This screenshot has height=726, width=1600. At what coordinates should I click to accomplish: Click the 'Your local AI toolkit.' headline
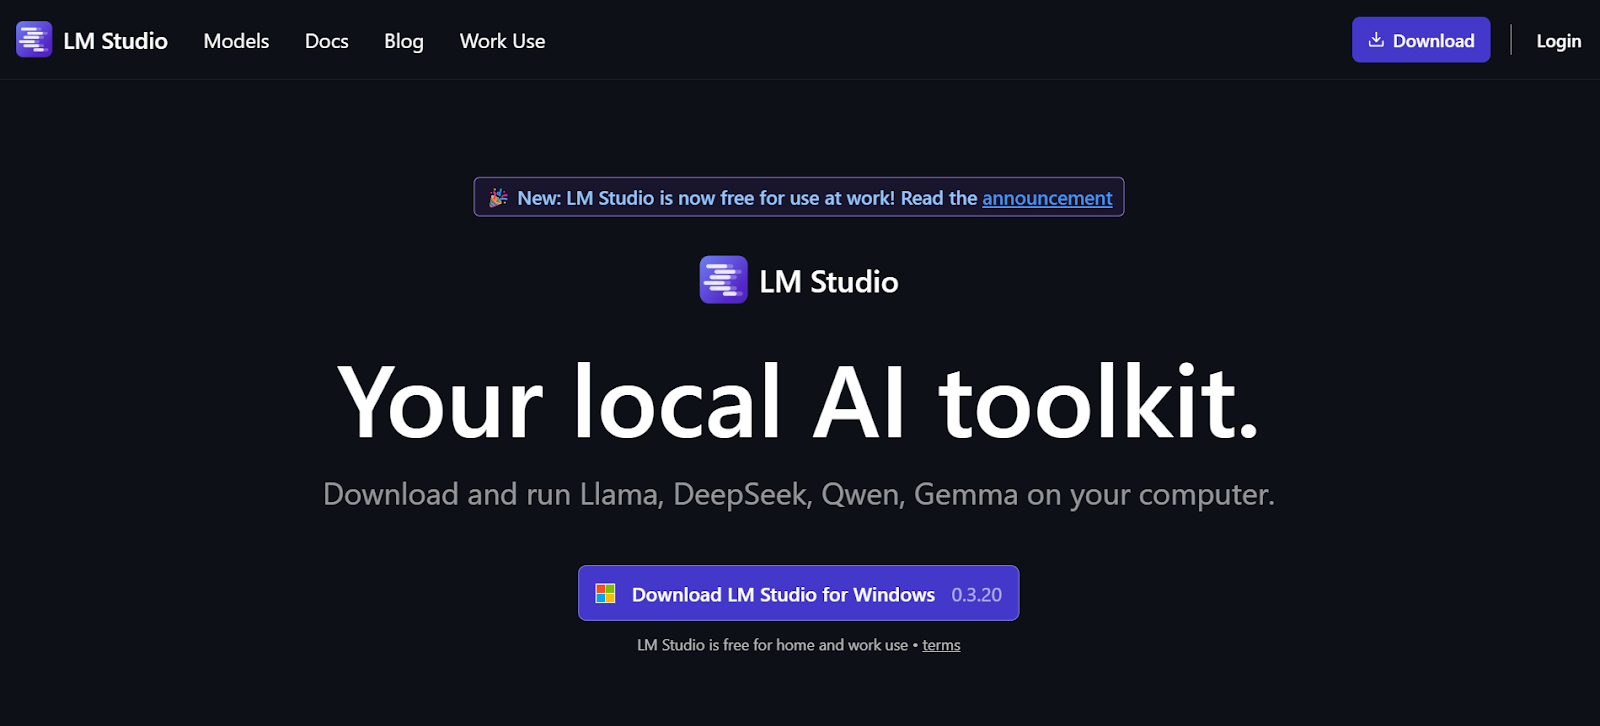[798, 403]
